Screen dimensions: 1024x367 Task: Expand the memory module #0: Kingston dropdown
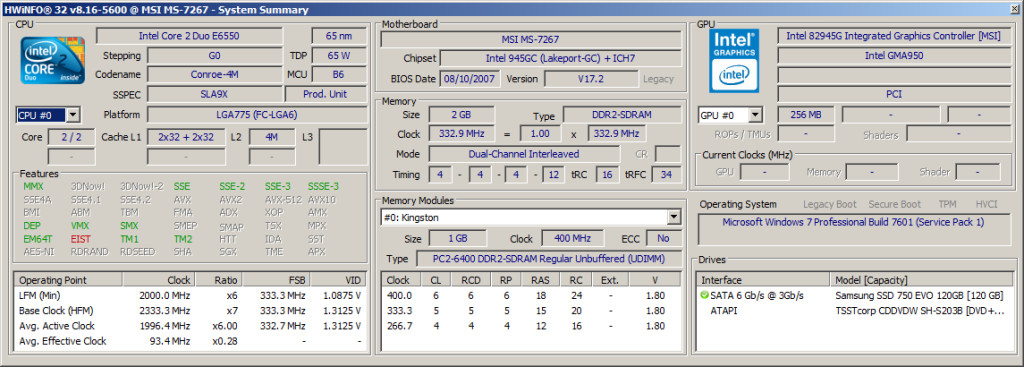[674, 217]
